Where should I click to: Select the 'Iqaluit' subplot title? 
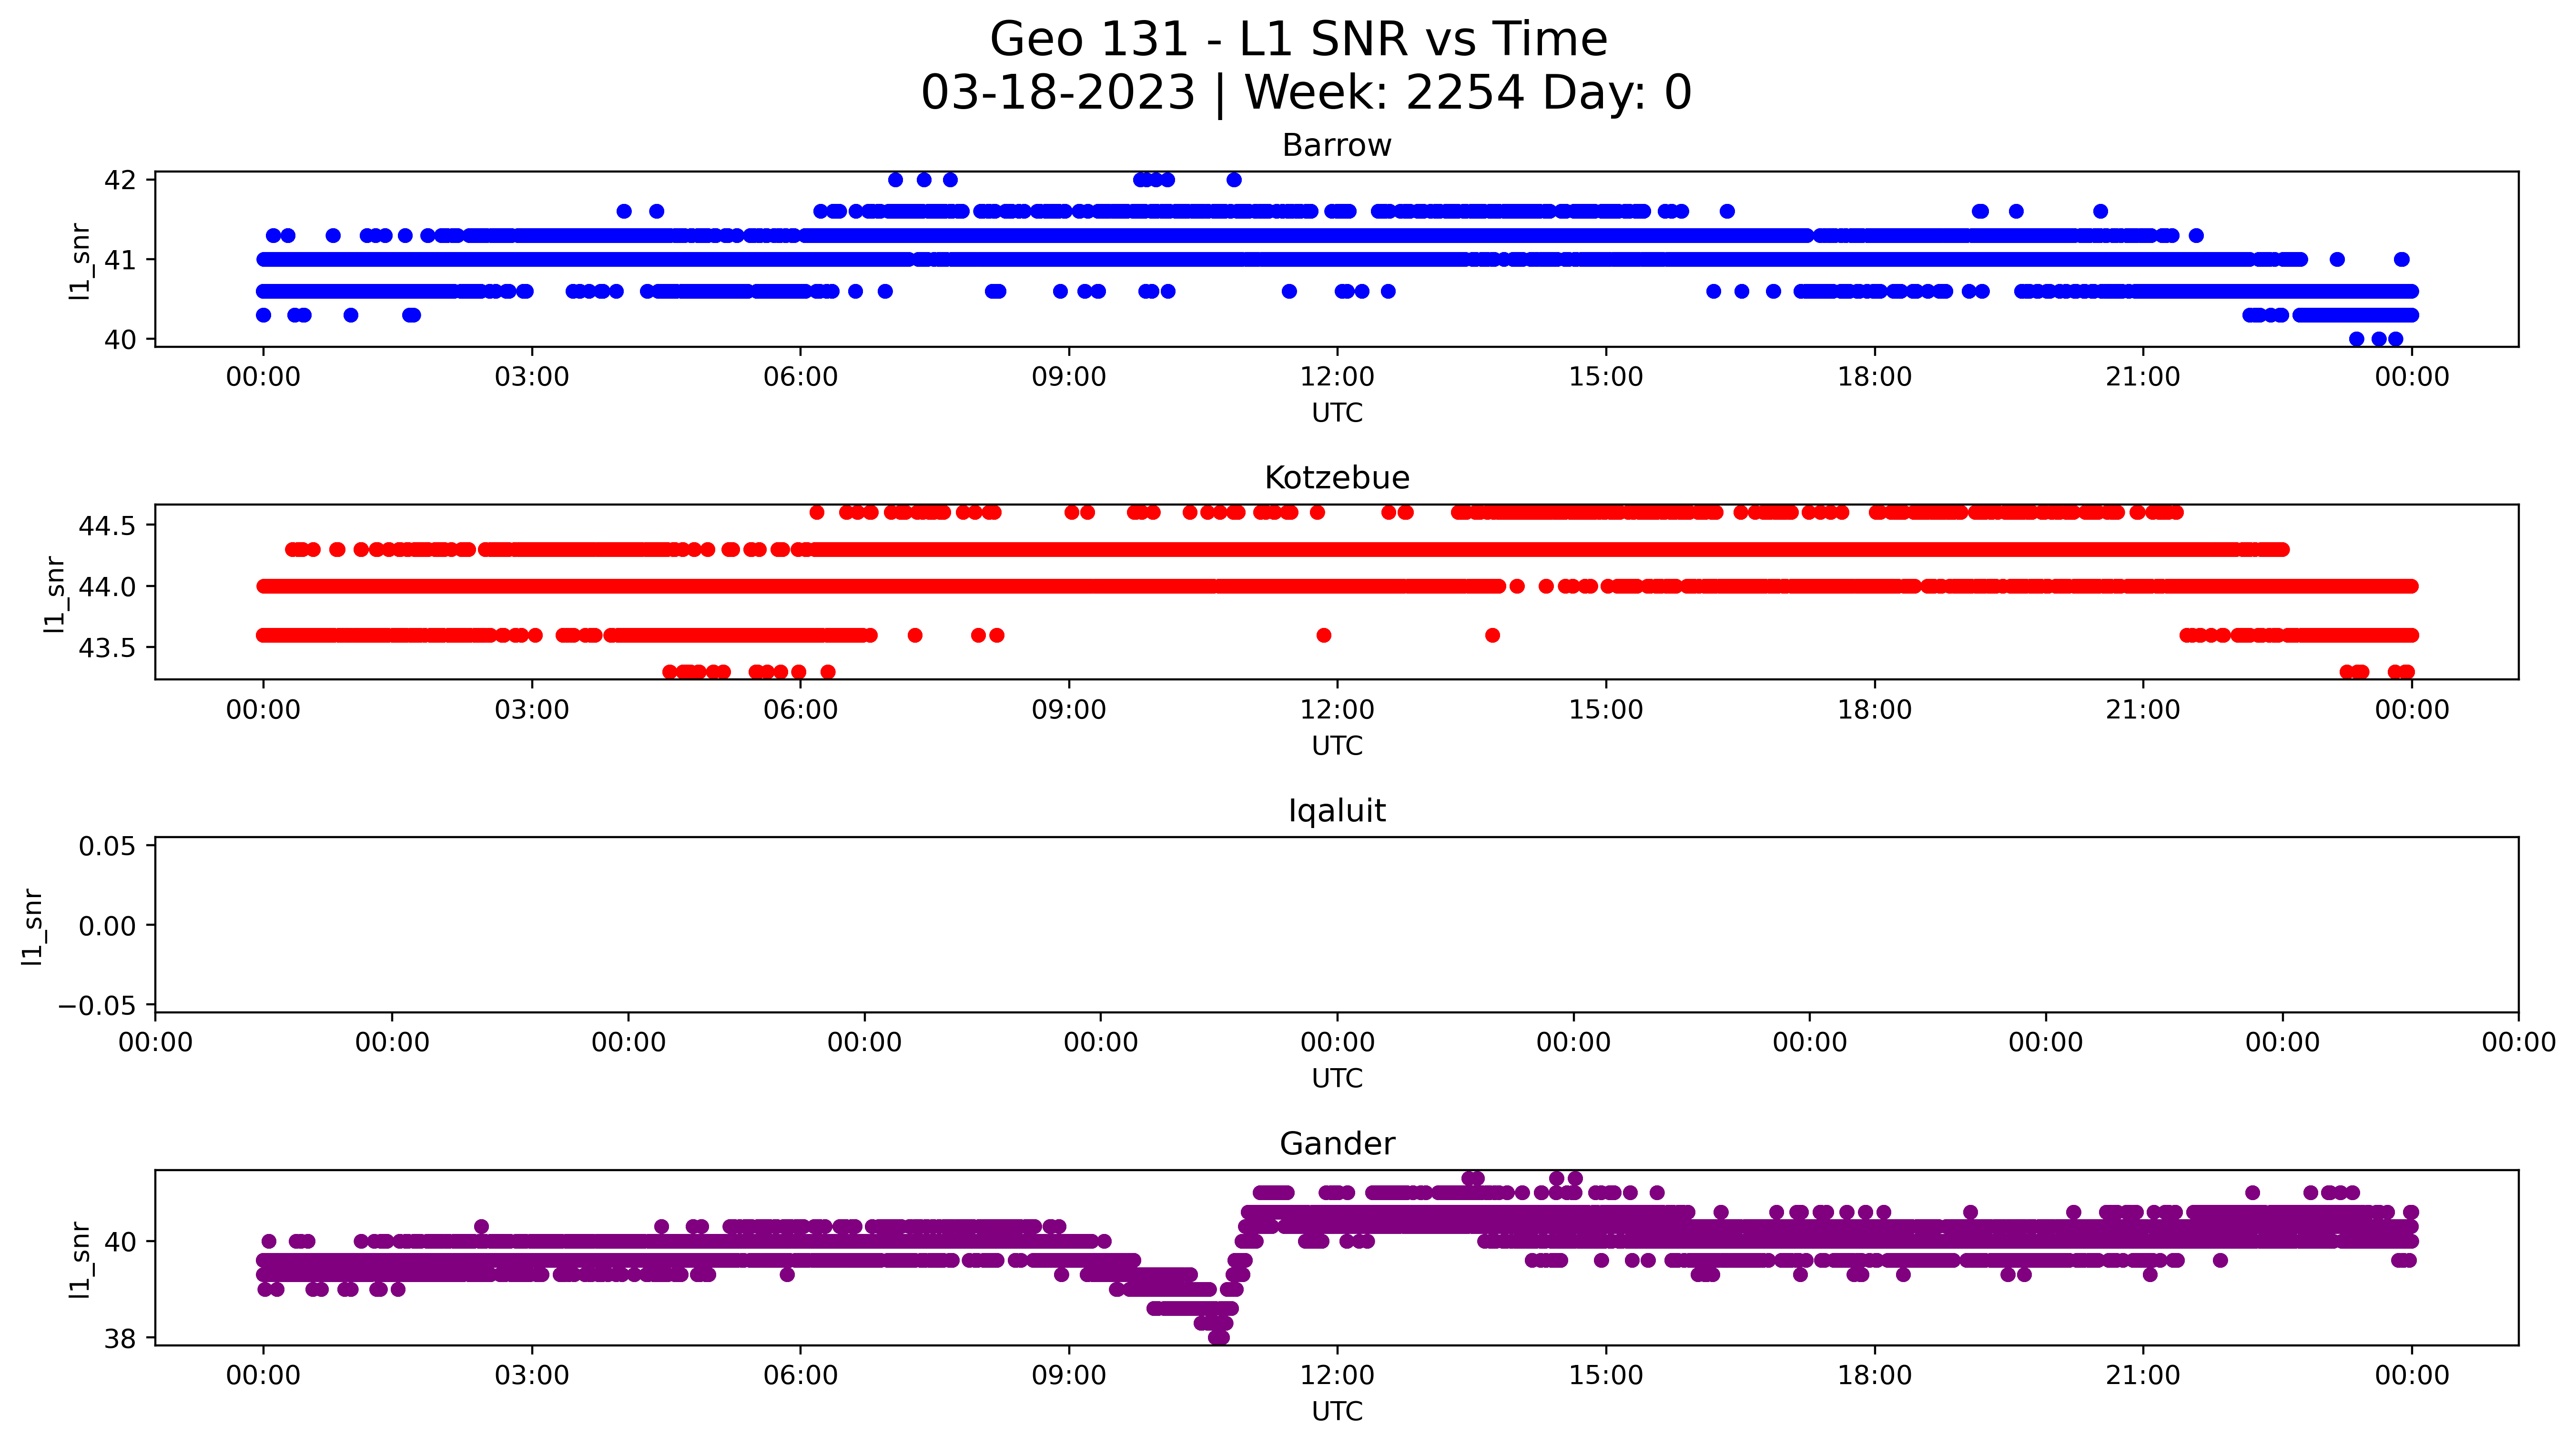1337,811
